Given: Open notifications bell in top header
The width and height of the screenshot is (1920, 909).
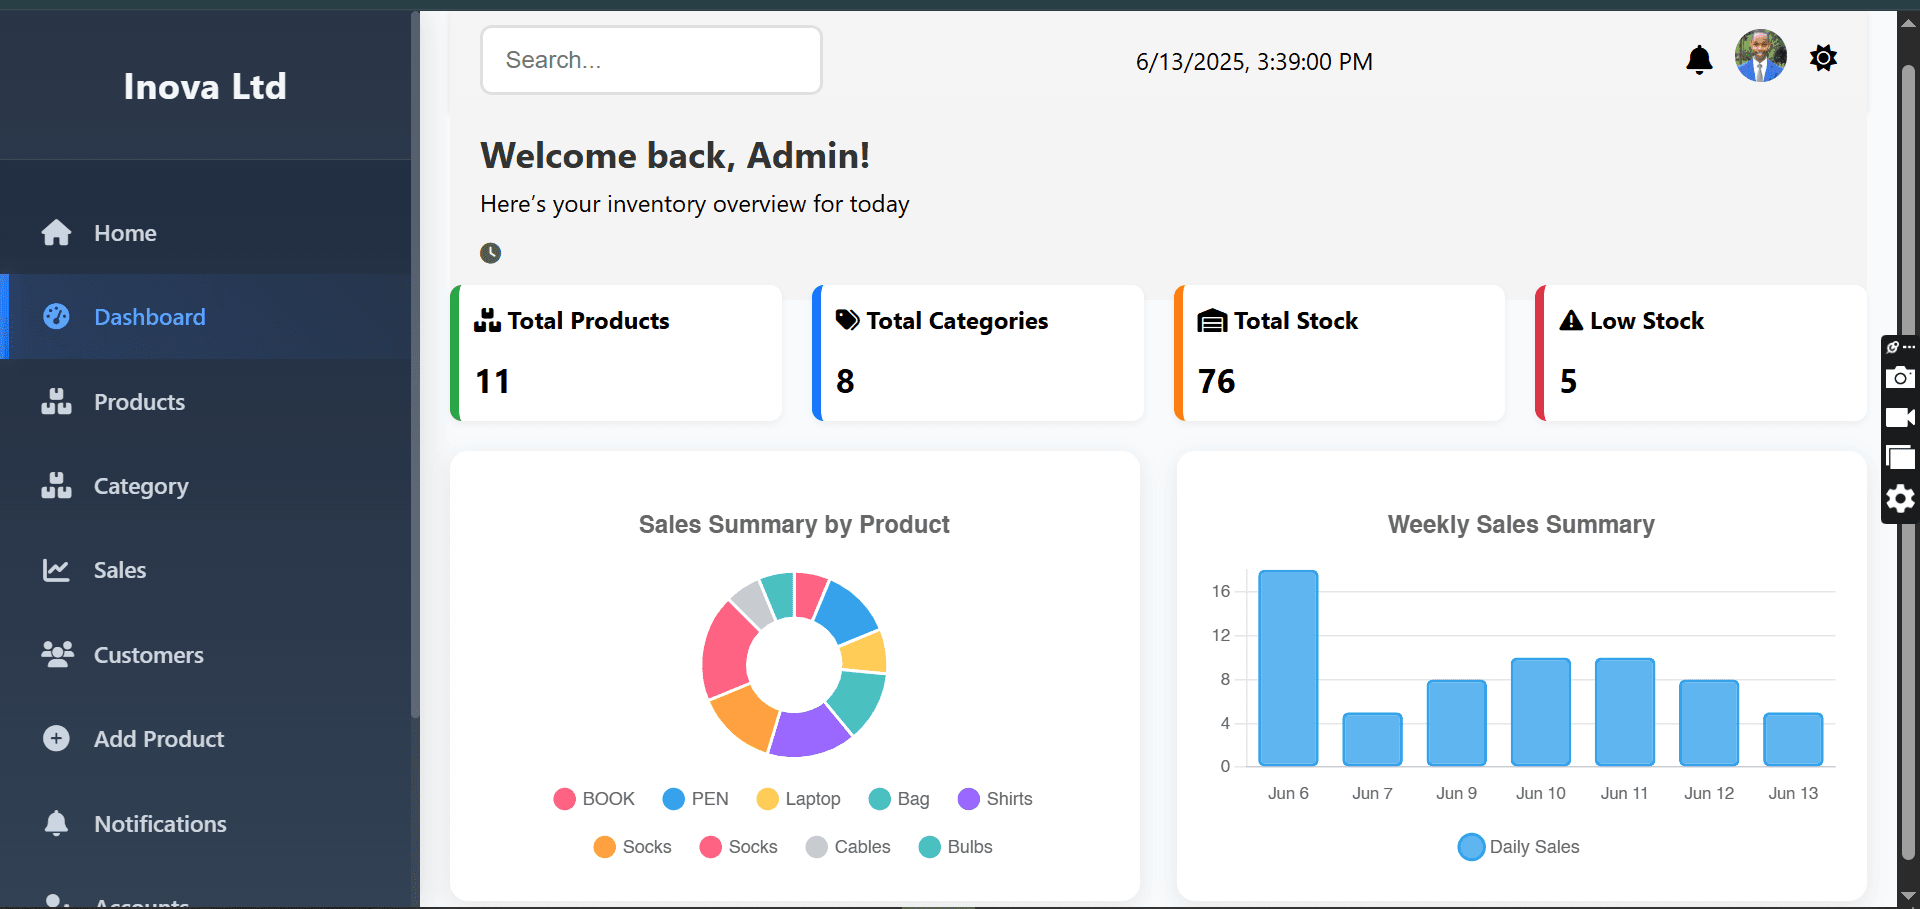Looking at the screenshot, I should (1699, 60).
